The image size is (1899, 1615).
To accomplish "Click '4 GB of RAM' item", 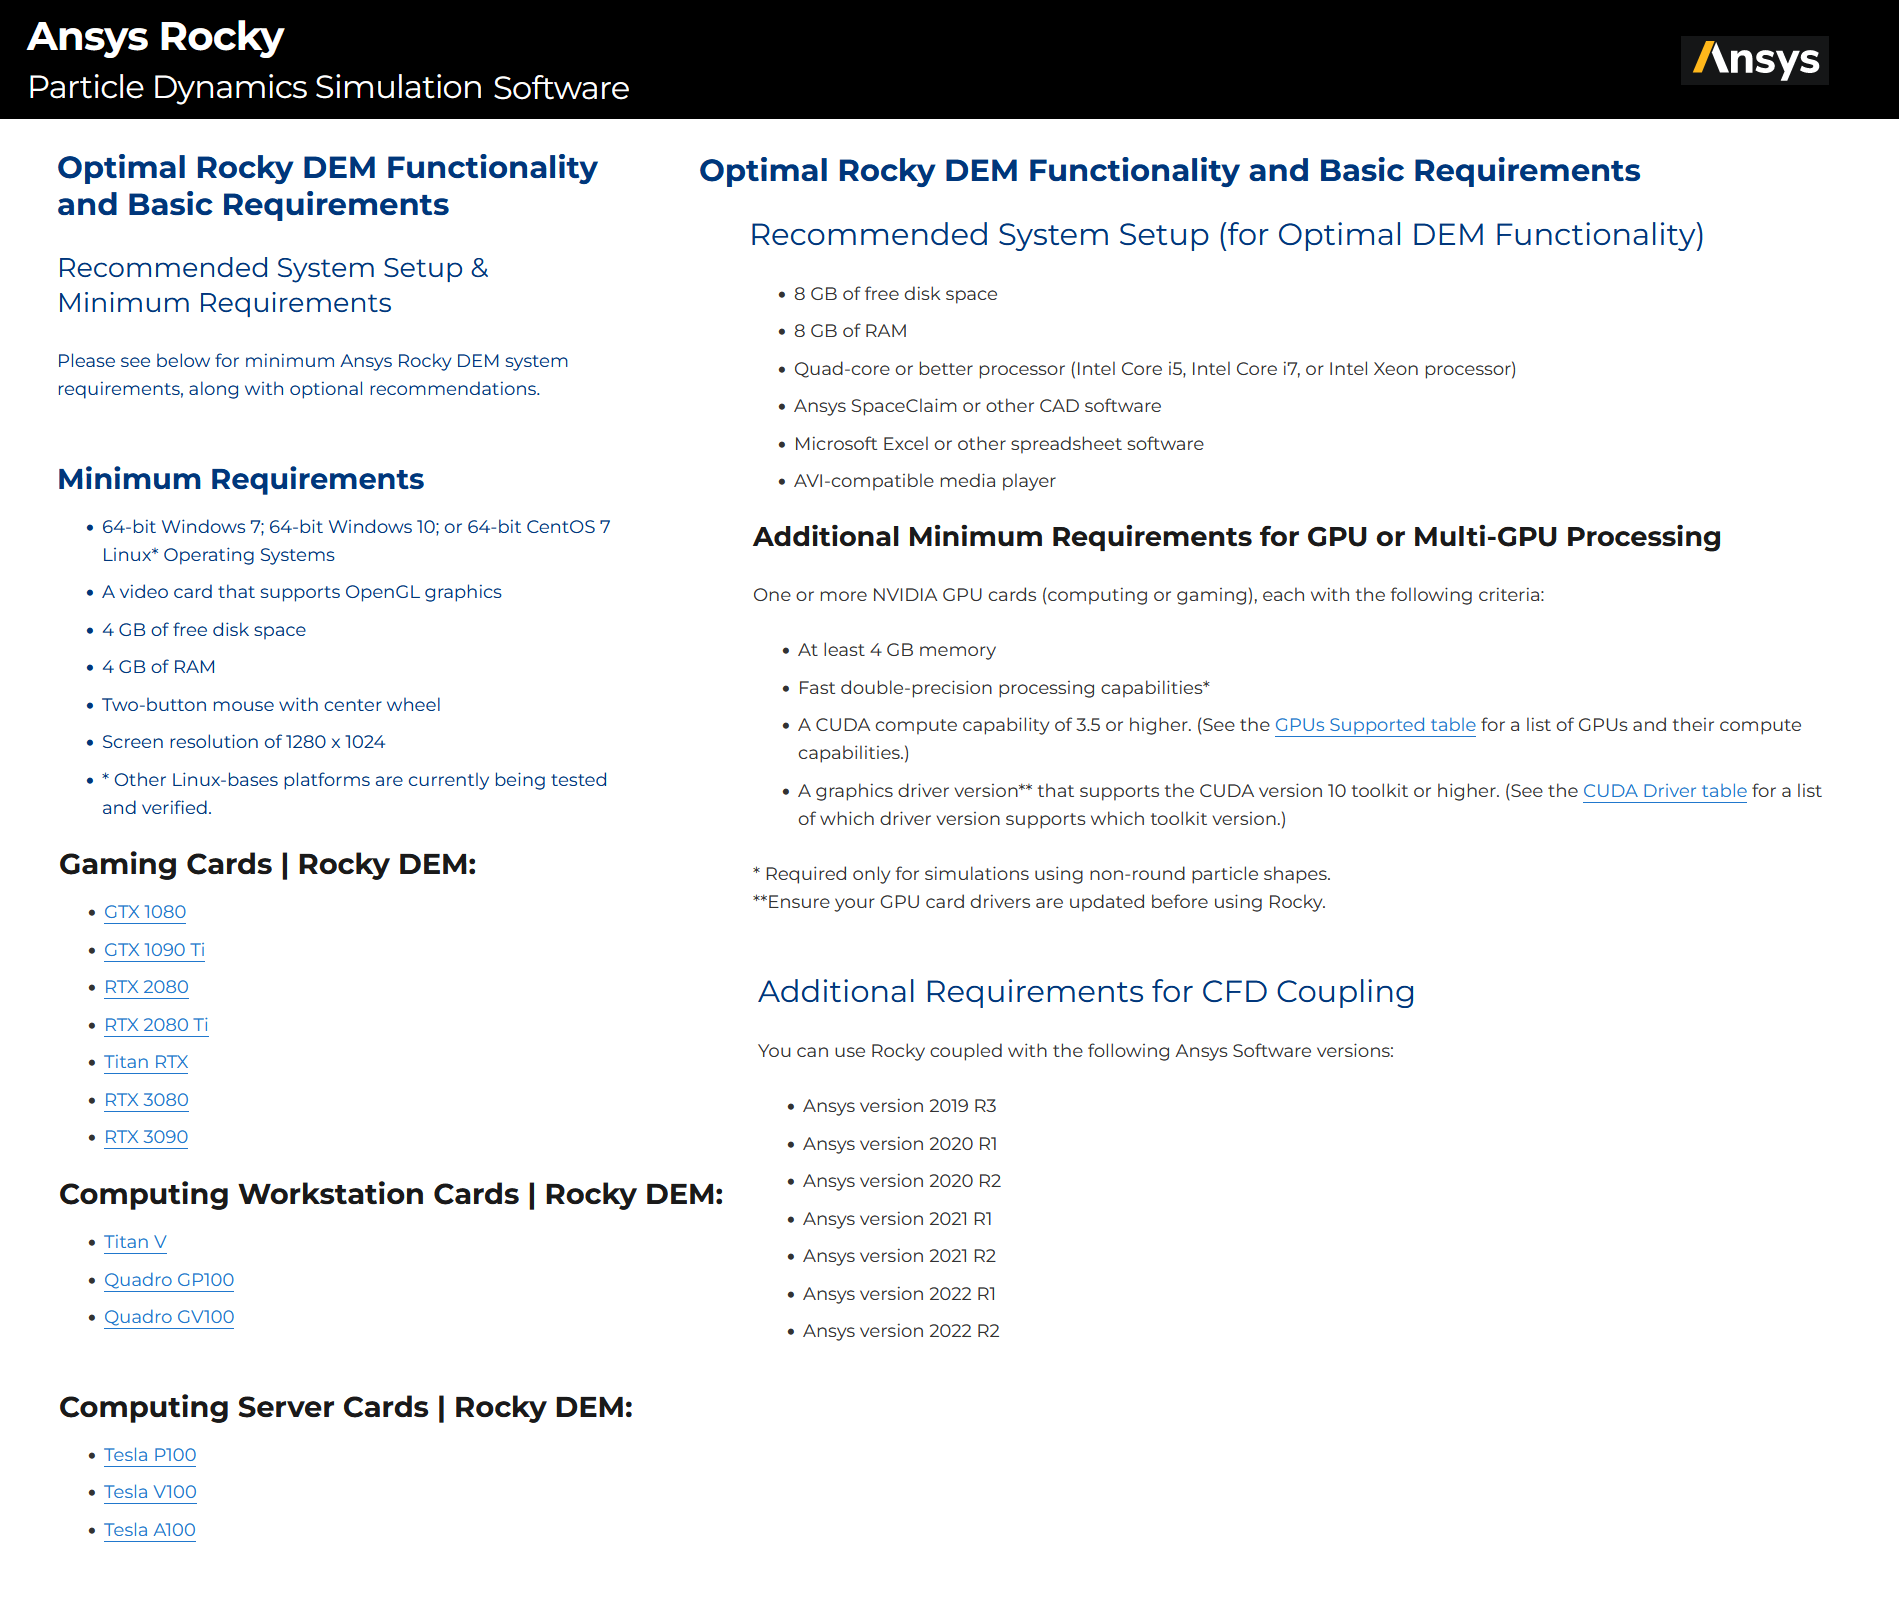I will pyautogui.click(x=159, y=667).
